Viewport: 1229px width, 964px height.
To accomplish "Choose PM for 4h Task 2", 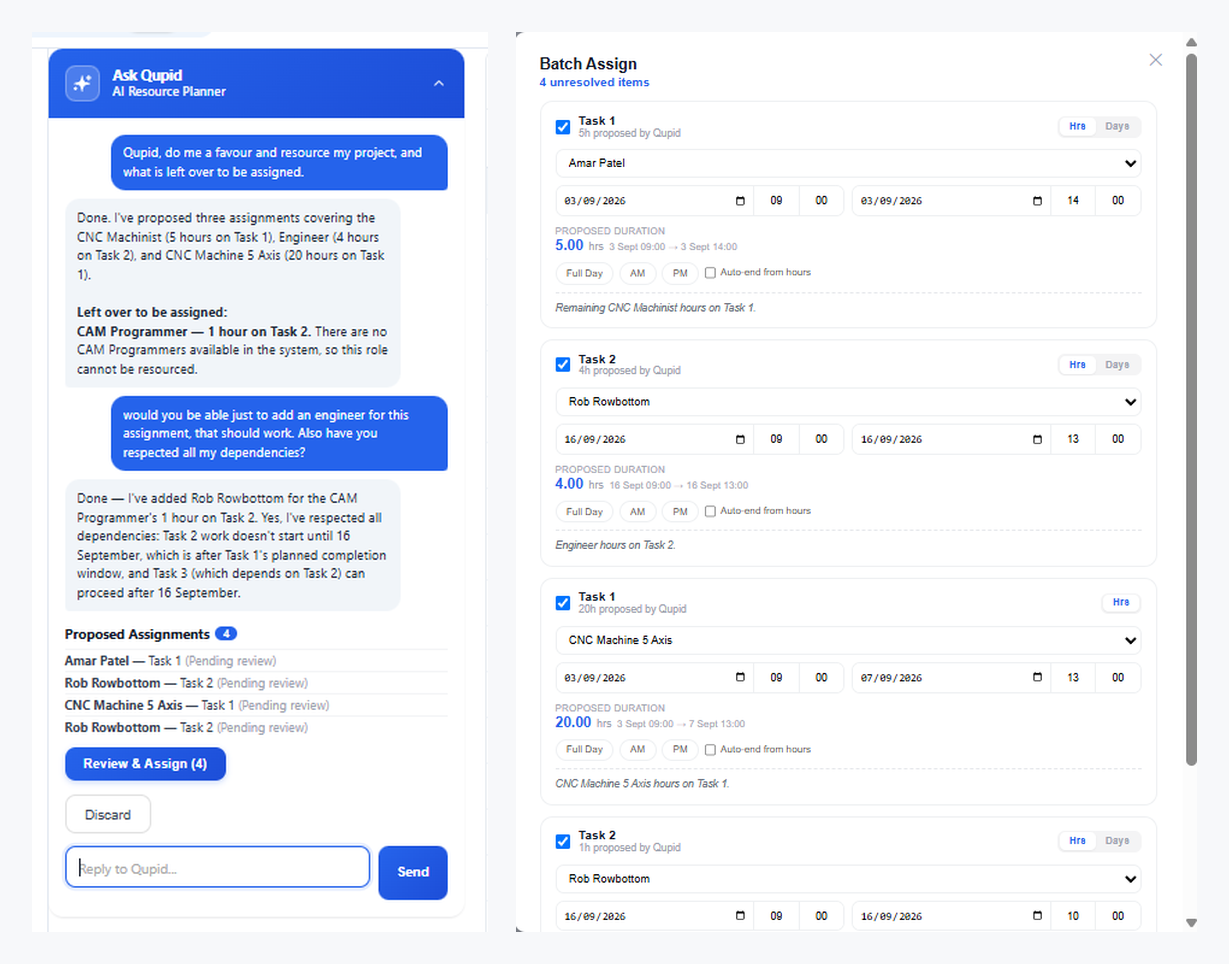I will click(x=680, y=511).
